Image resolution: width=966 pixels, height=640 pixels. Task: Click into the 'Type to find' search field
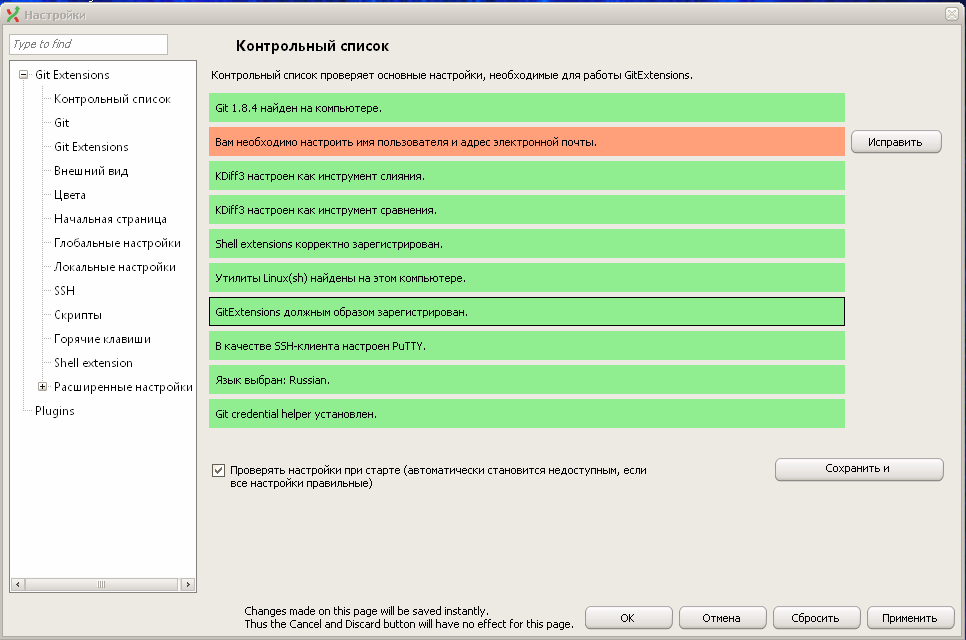coord(88,44)
